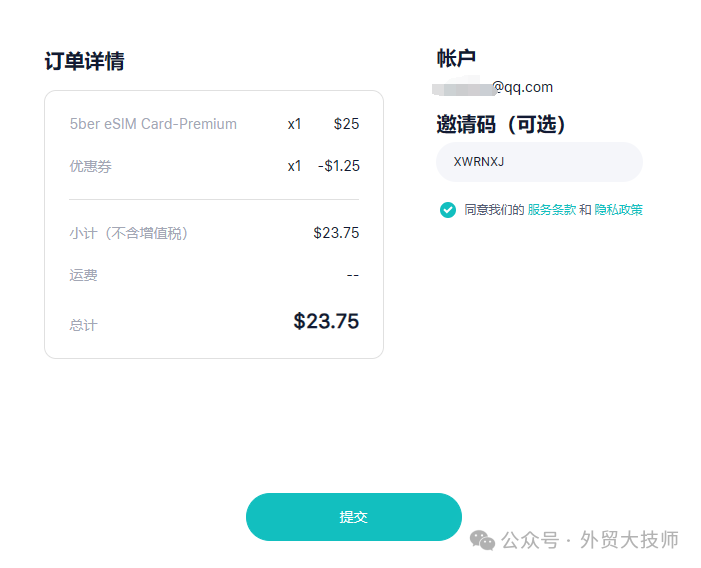
Task: Click the @qq.com account email
Action: click(x=520, y=87)
